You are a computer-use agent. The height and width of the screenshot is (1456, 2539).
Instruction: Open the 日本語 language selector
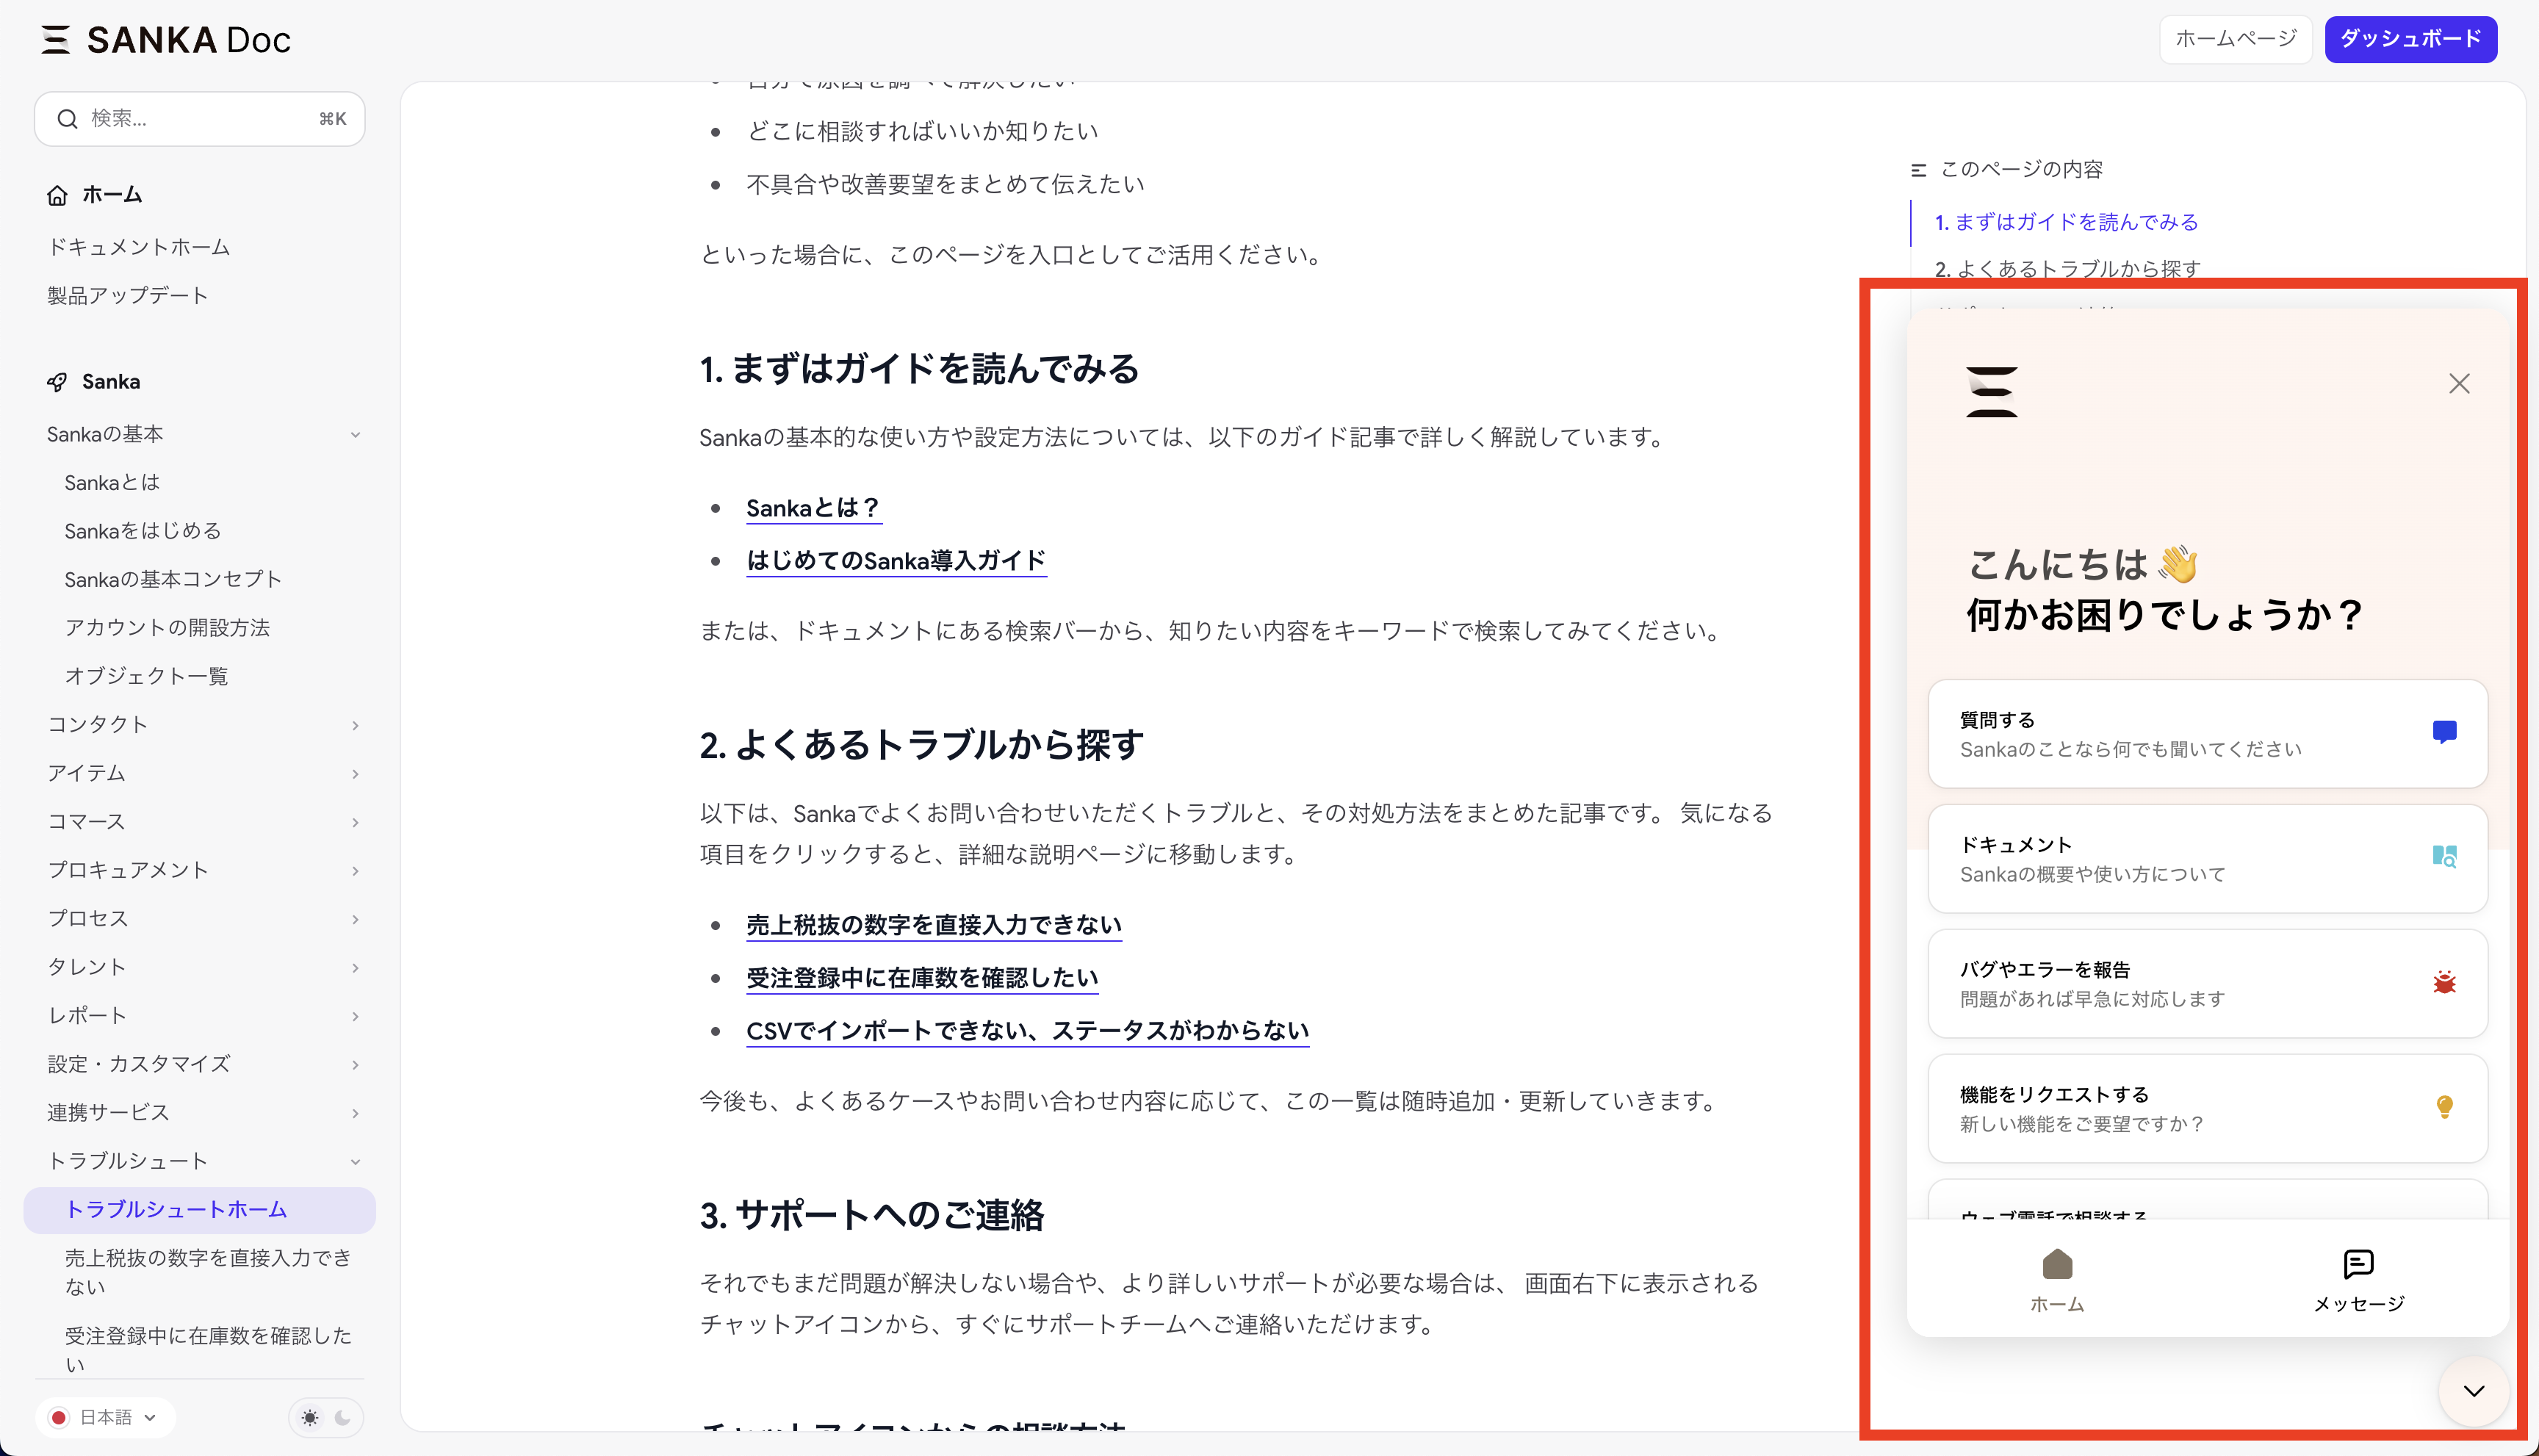pos(104,1417)
